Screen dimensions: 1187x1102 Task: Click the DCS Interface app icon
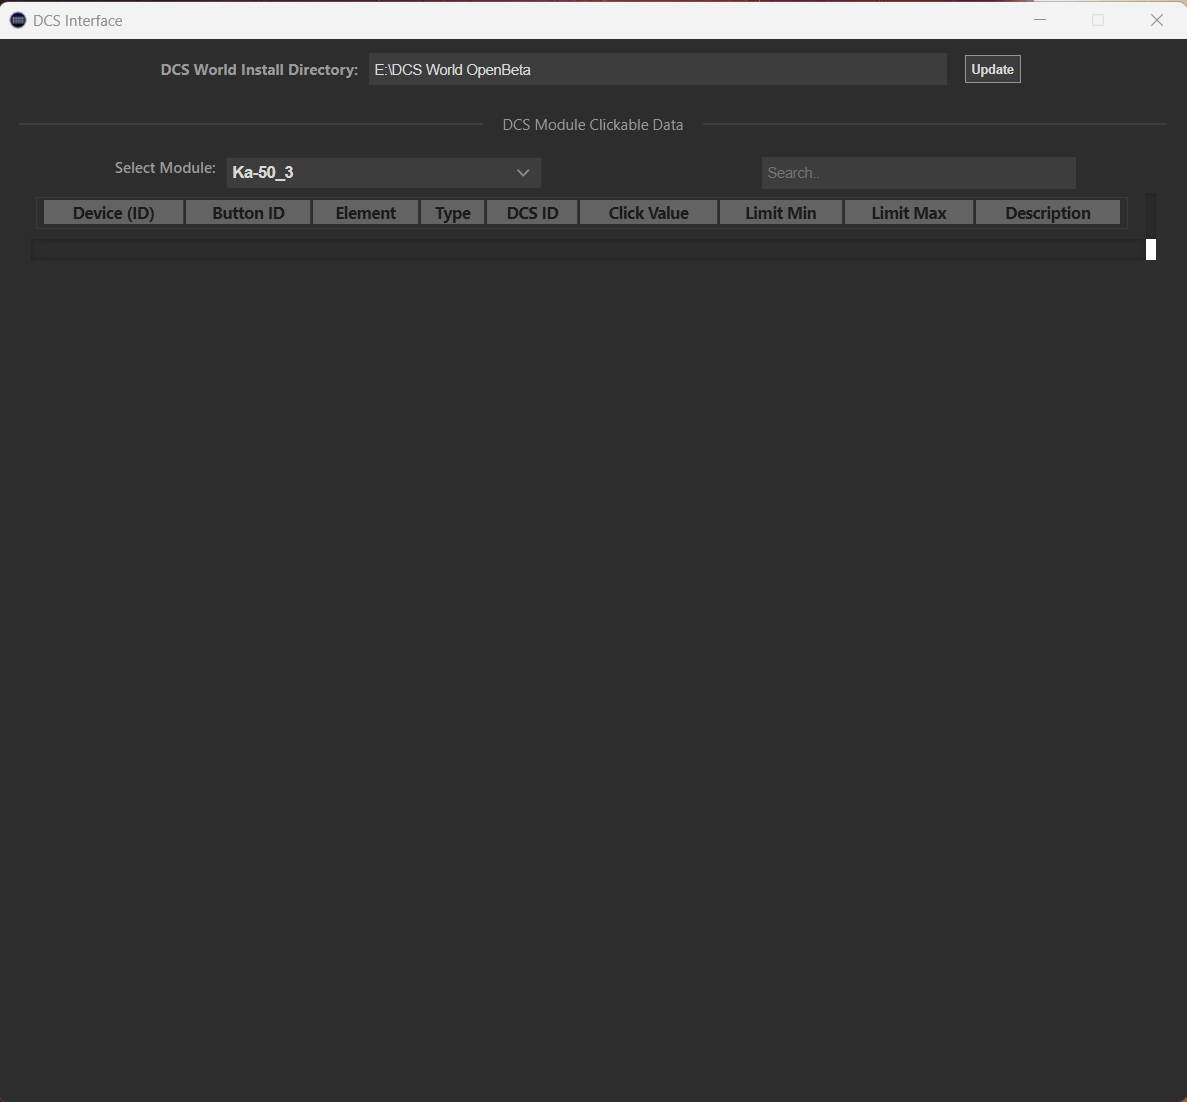(x=17, y=20)
